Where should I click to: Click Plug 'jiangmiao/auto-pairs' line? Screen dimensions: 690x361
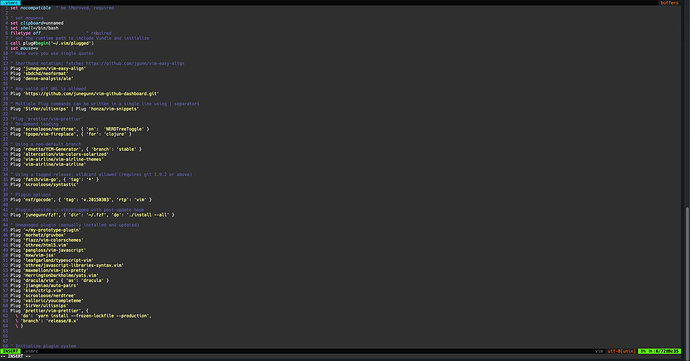pyautogui.click(x=44, y=285)
